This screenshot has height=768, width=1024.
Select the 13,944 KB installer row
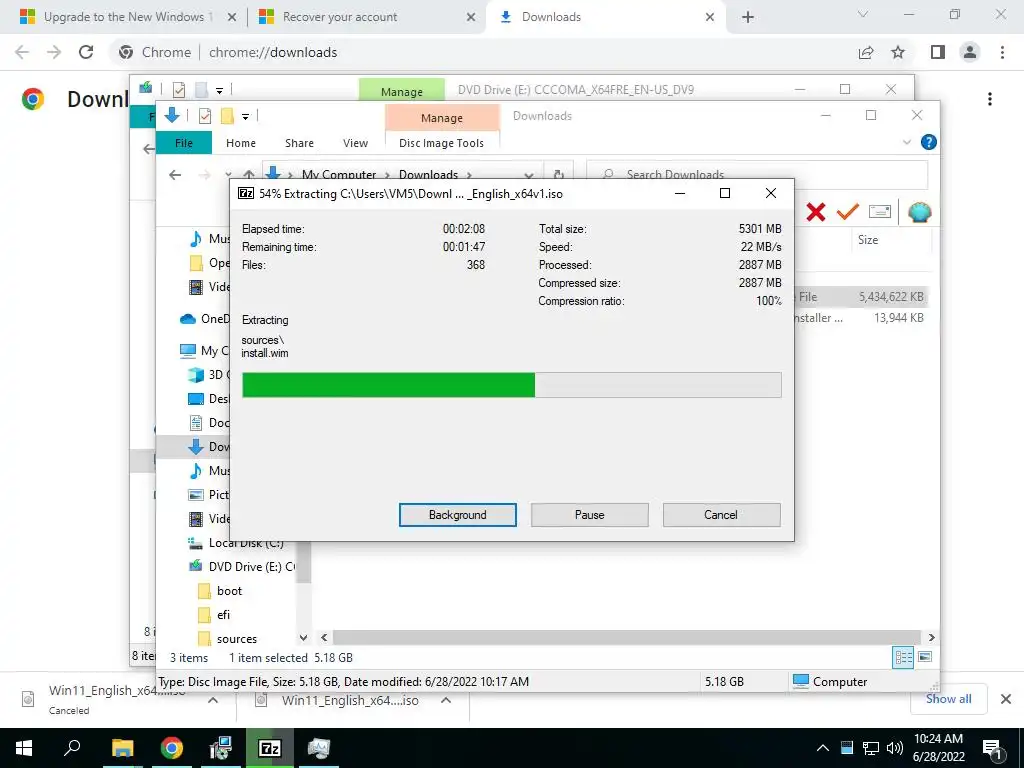click(860, 318)
